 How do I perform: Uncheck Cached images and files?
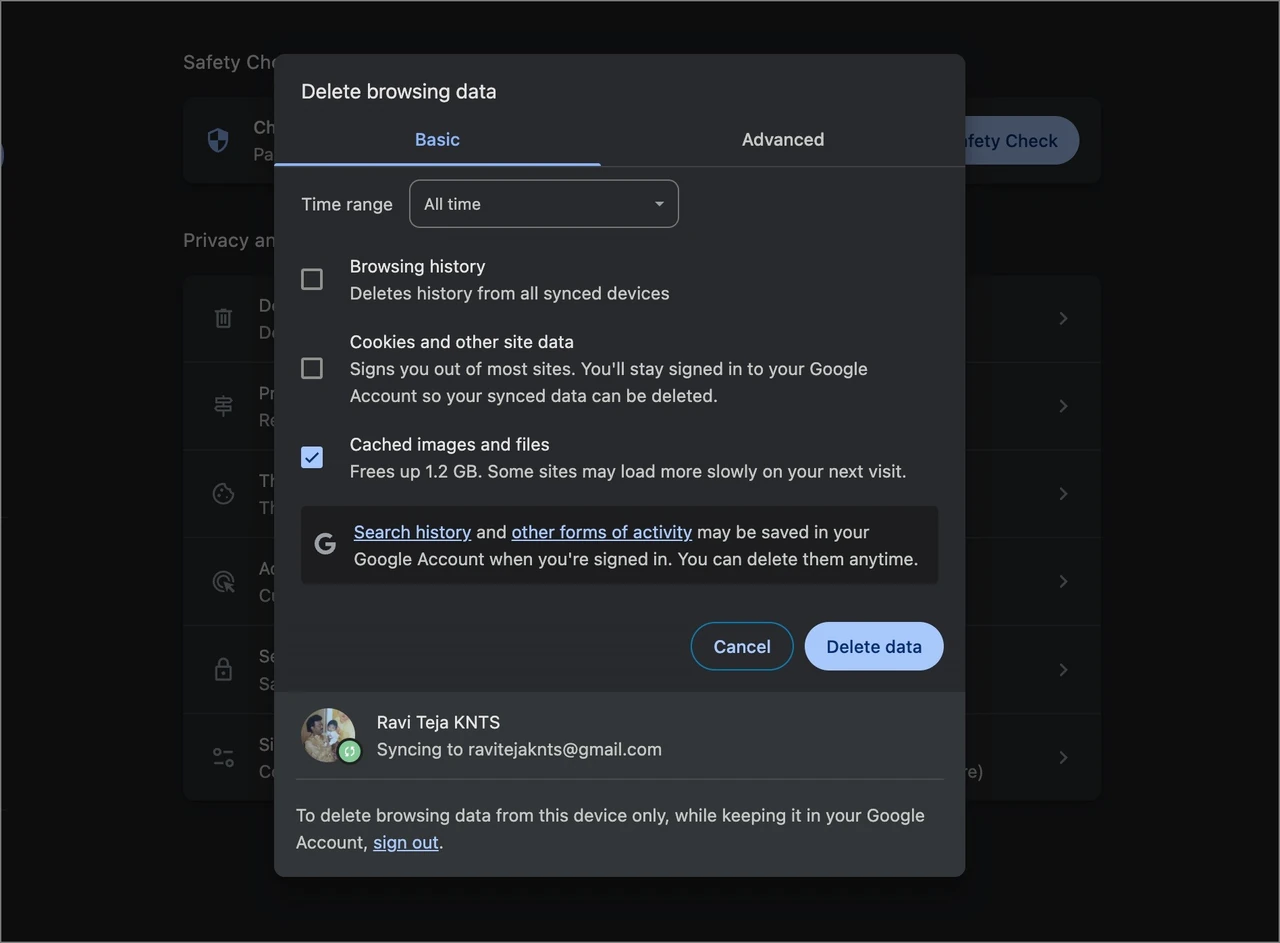coord(312,457)
